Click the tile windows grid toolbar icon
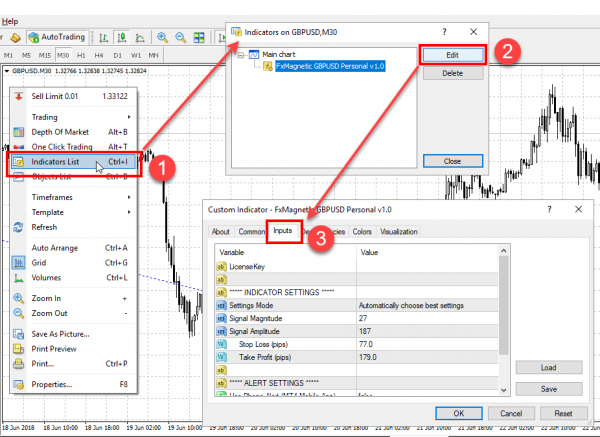This screenshot has height=437, width=600. point(199,38)
